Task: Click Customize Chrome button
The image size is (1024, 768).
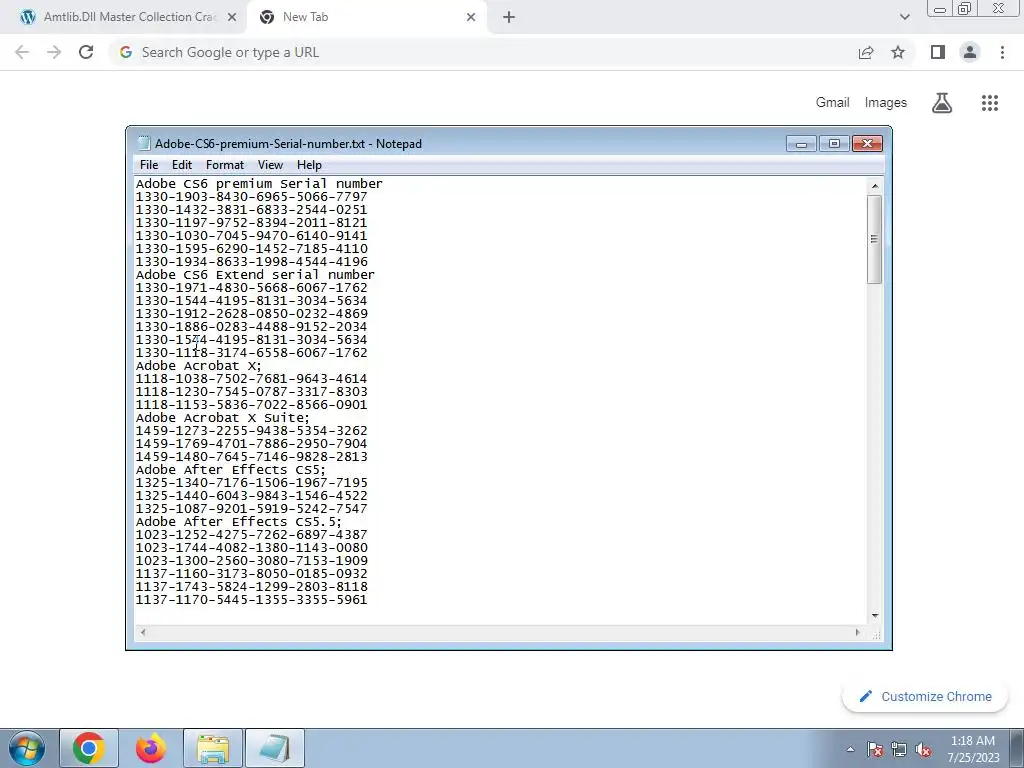Action: 925,696
